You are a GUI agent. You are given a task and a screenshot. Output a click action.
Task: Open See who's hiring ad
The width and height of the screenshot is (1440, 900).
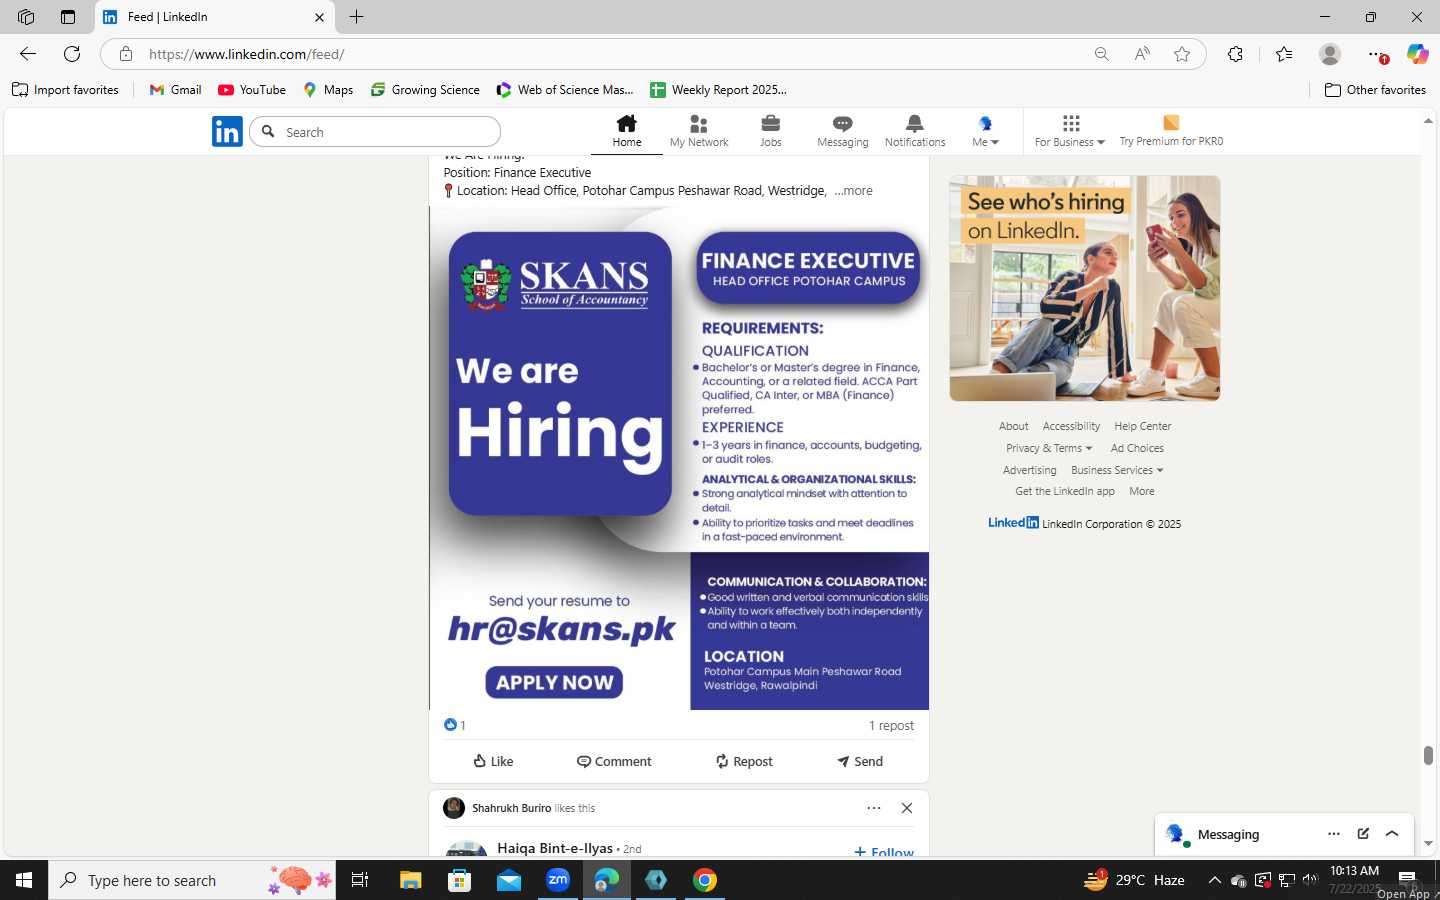click(x=1084, y=288)
